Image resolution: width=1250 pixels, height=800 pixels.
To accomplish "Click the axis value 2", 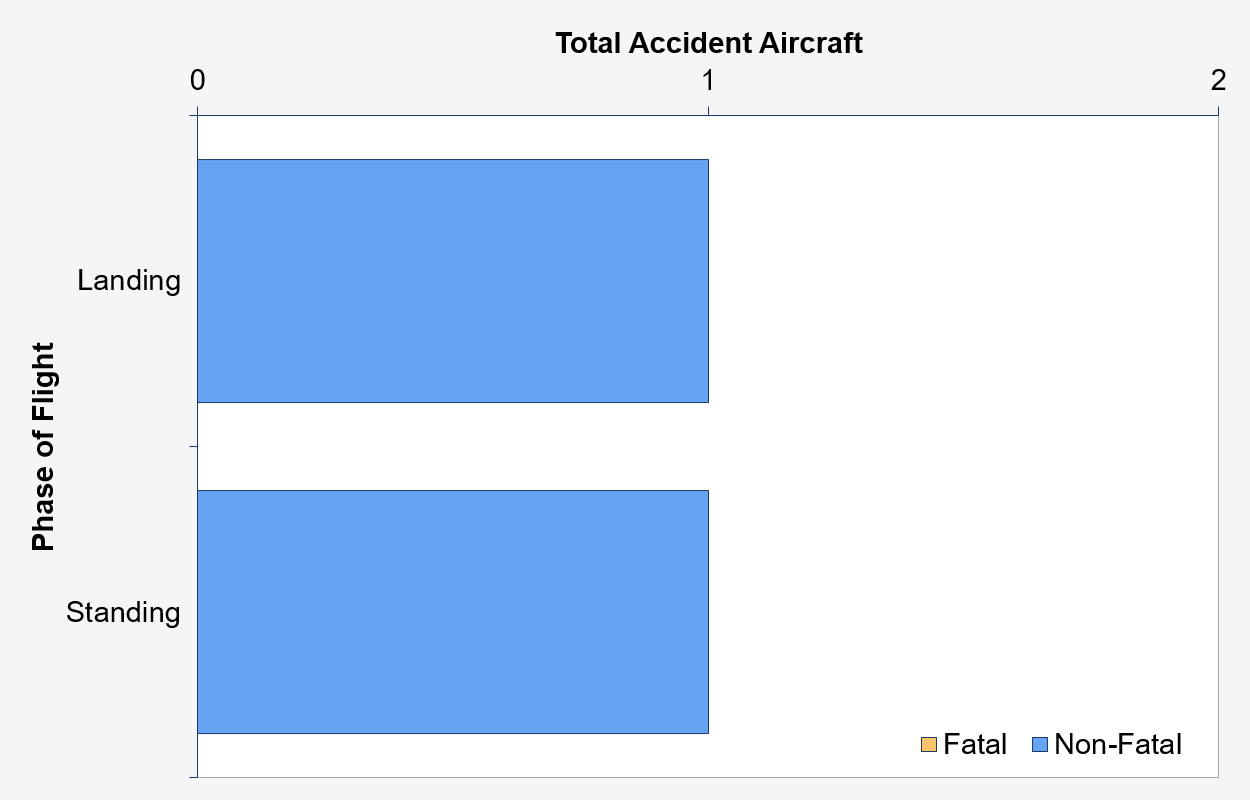I will click(1218, 80).
